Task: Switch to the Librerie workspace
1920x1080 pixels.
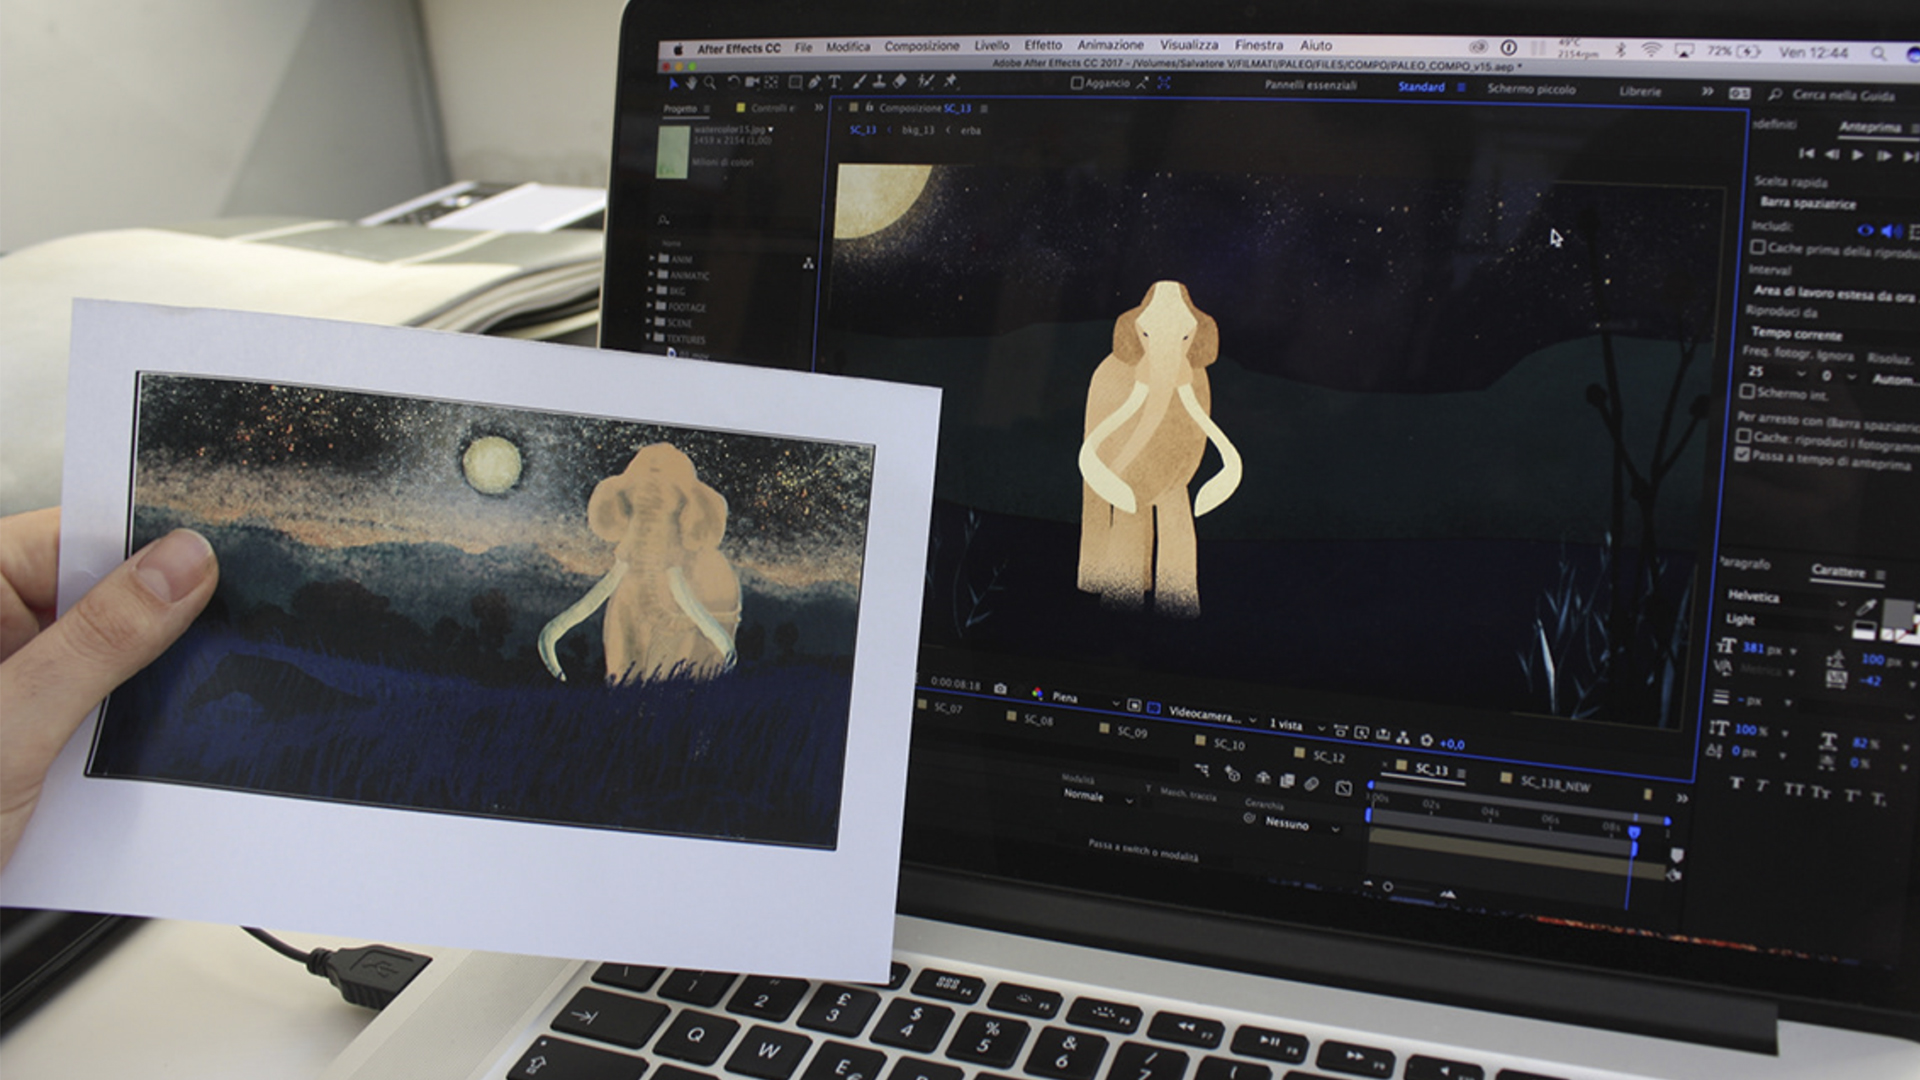Action: [x=1640, y=91]
